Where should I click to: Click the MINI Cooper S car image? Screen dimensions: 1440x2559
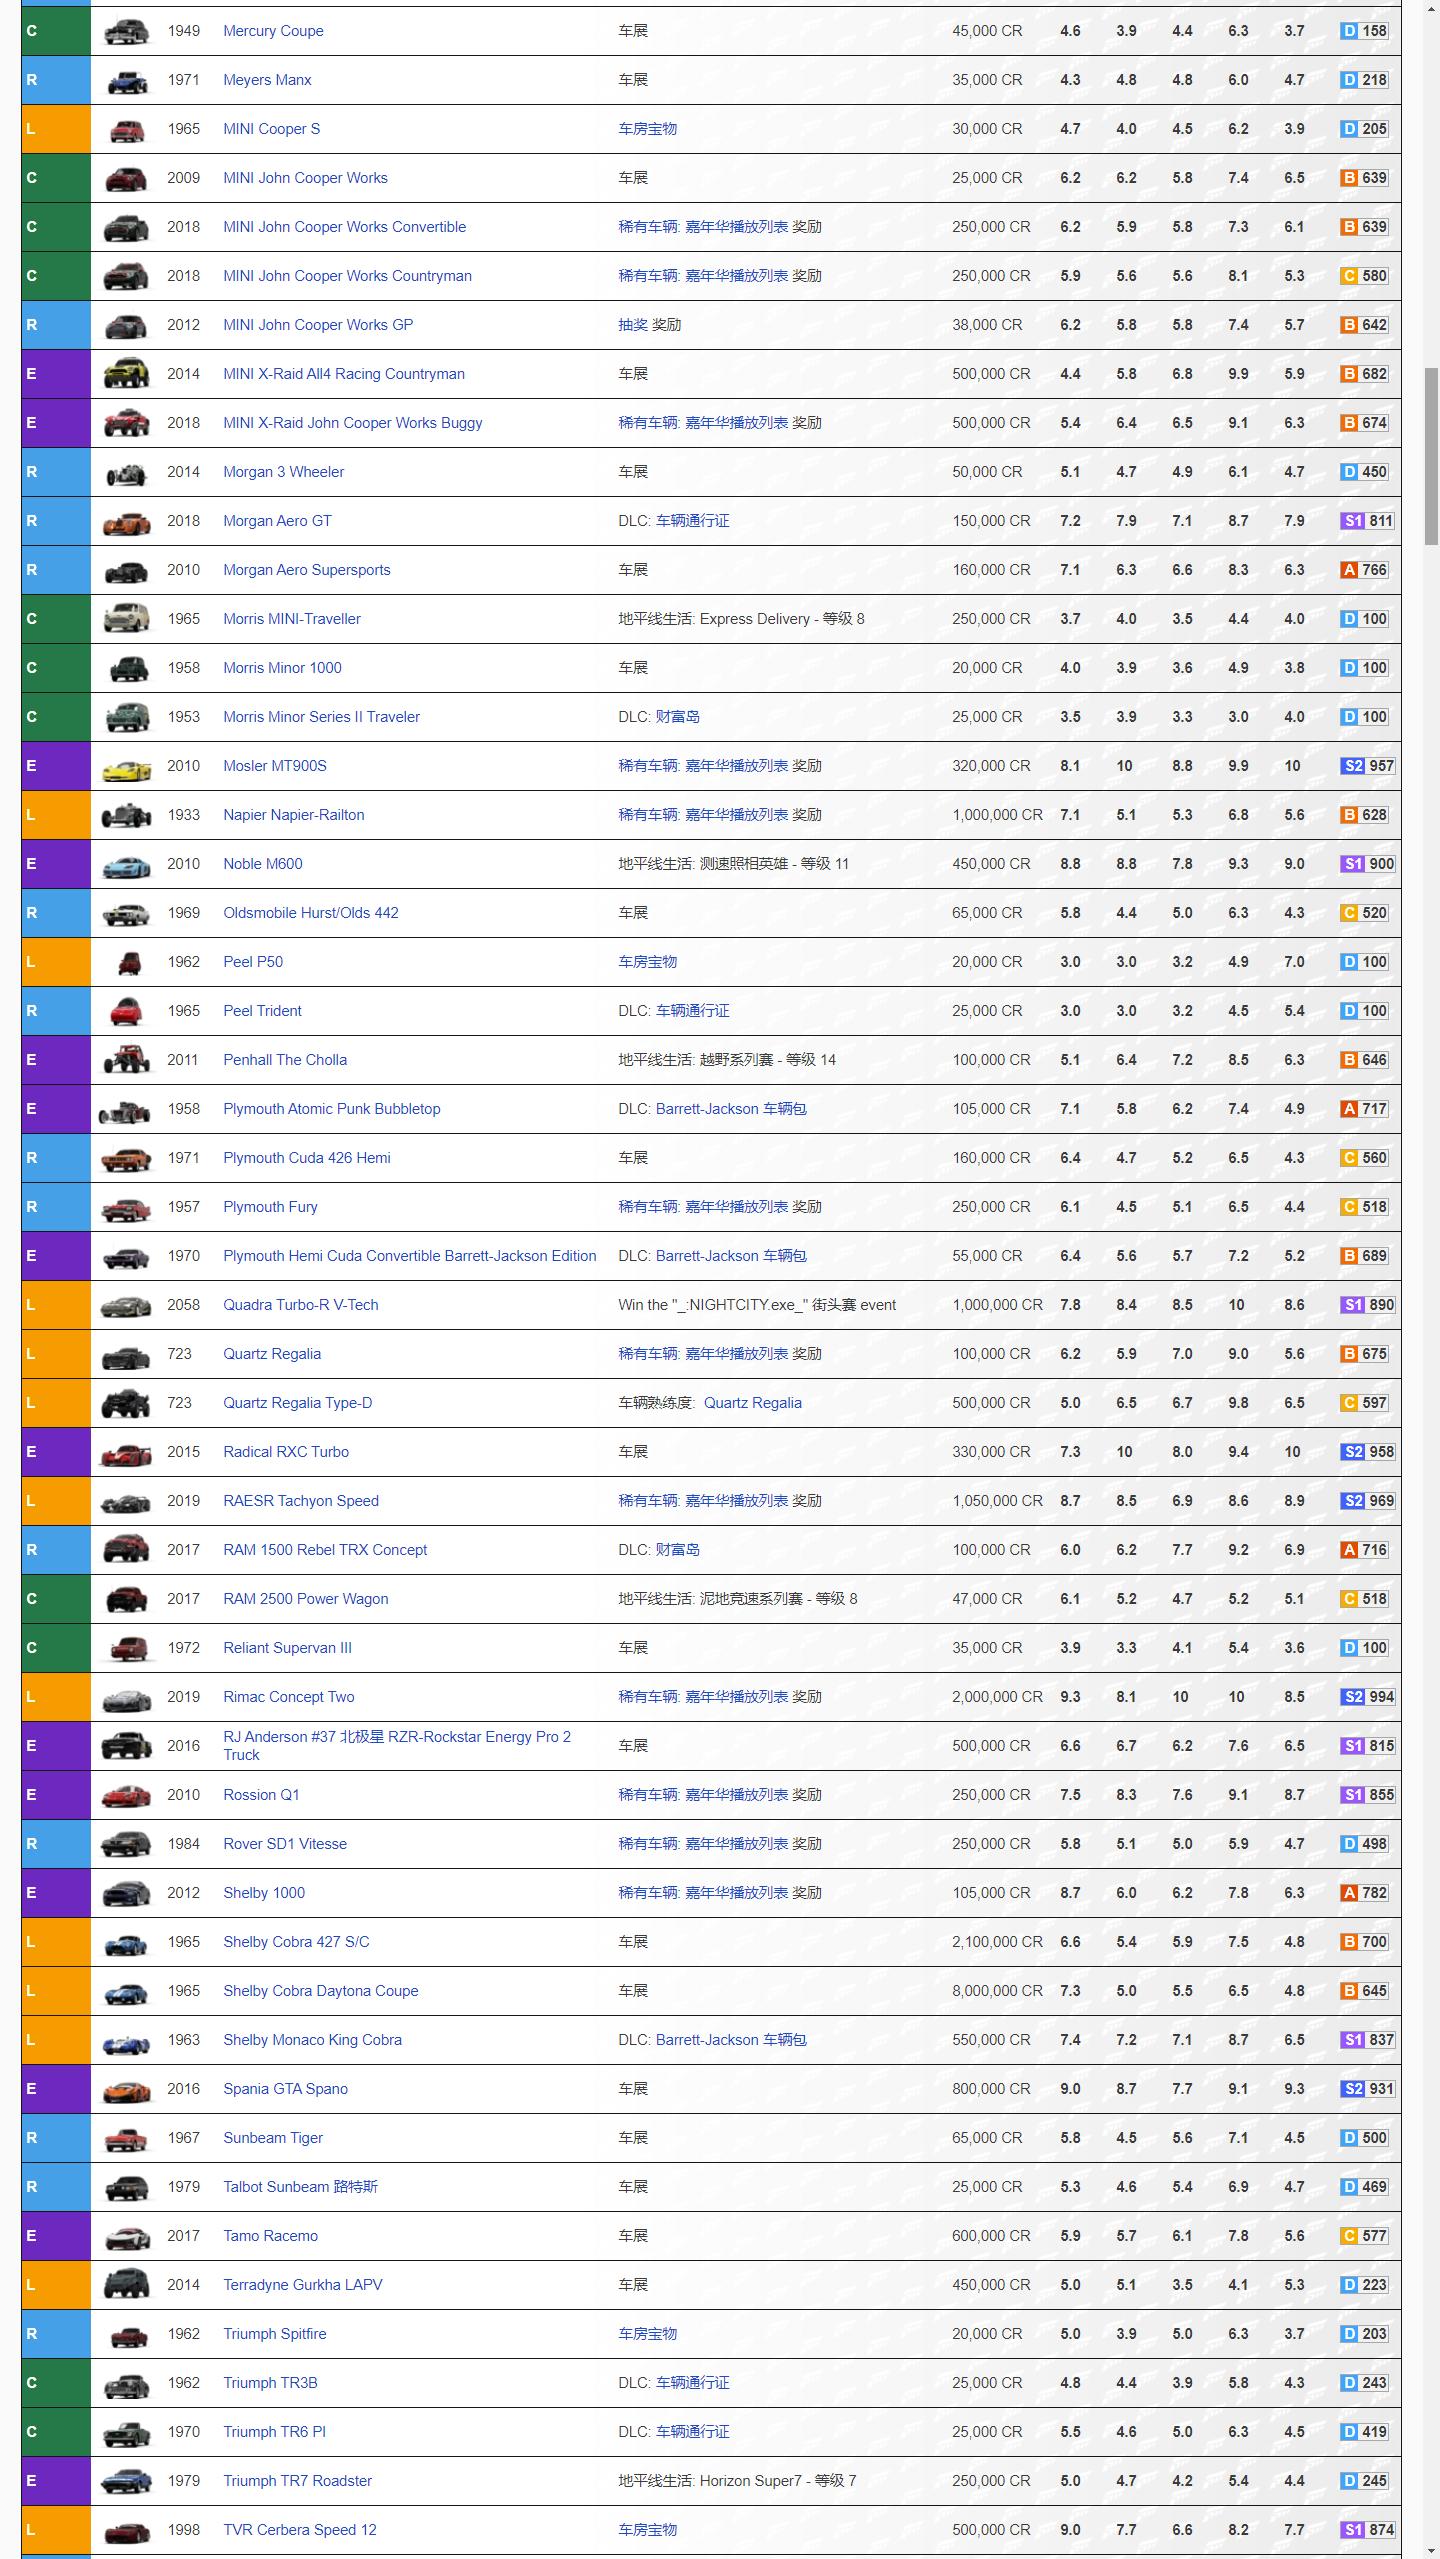126,129
